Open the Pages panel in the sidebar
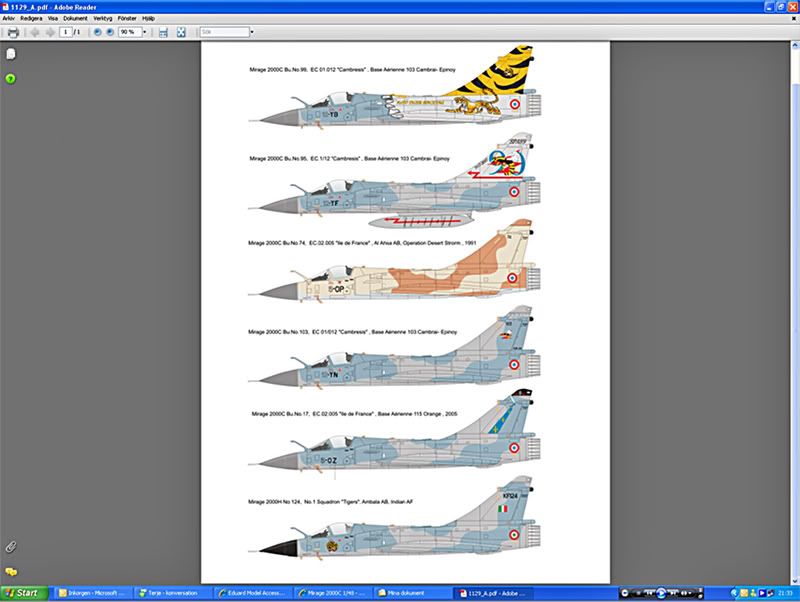Image resolution: width=800 pixels, height=602 pixels. click(11, 54)
